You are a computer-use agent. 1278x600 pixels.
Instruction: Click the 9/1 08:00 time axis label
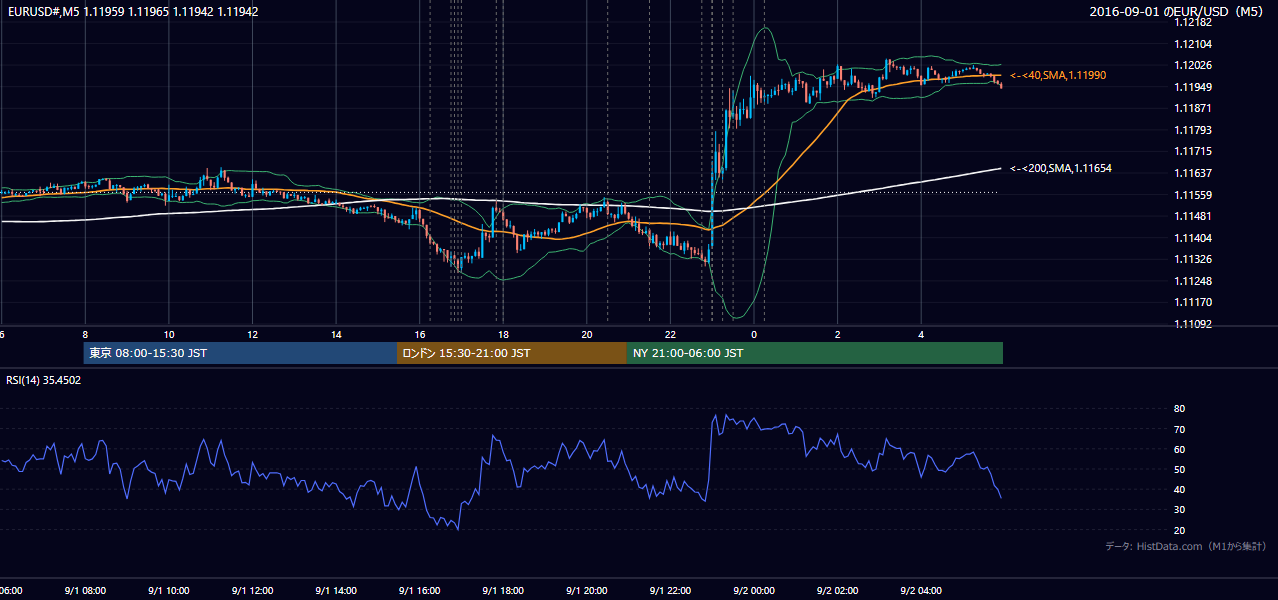84,590
